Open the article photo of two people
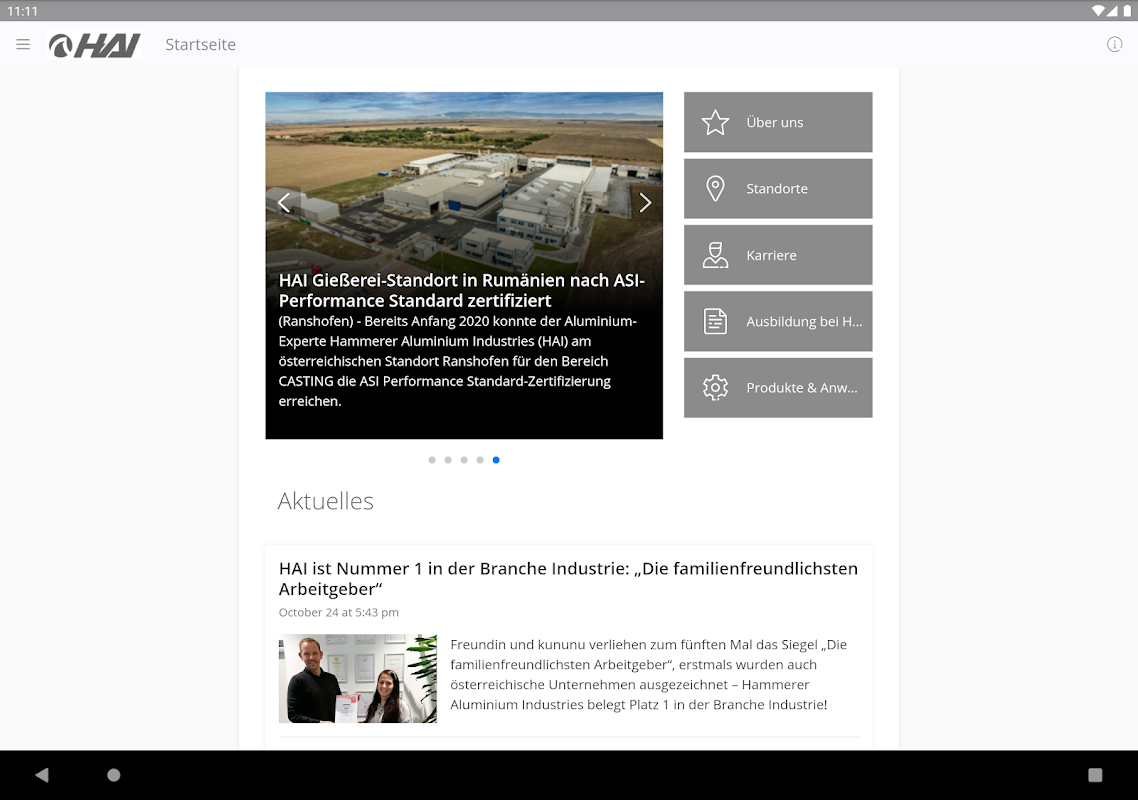This screenshot has width=1138, height=800. click(358, 679)
